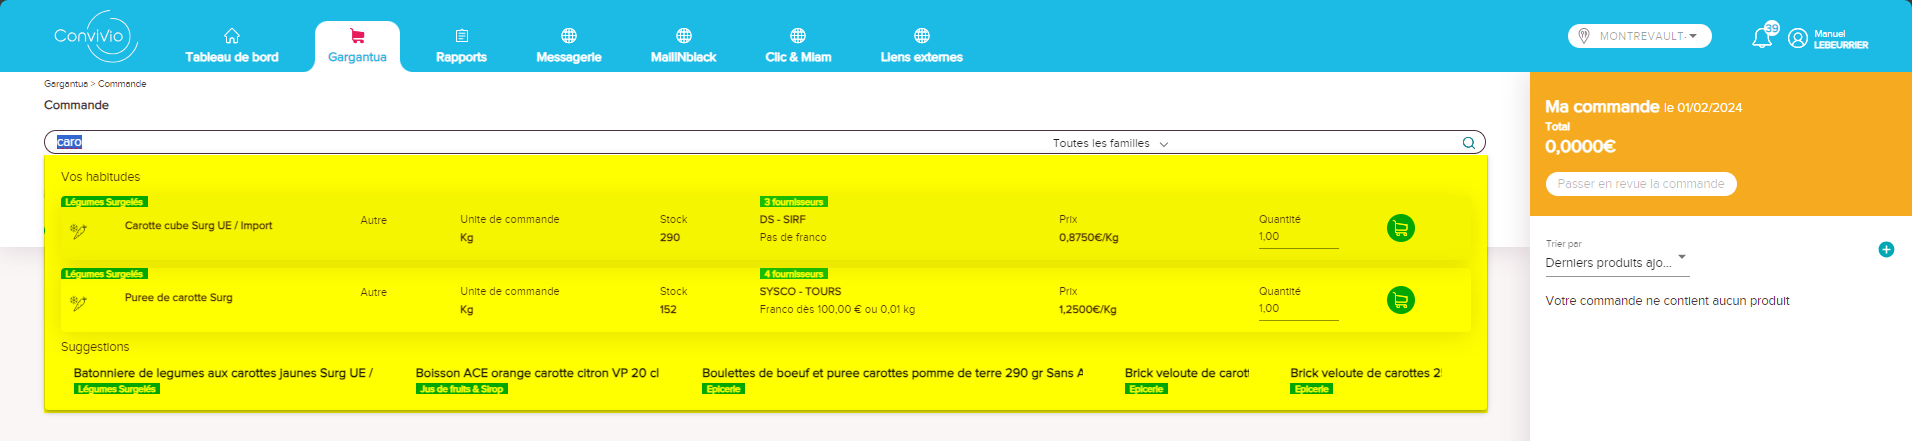Click the Convivio logo
The image size is (1912, 441).
click(x=95, y=37)
